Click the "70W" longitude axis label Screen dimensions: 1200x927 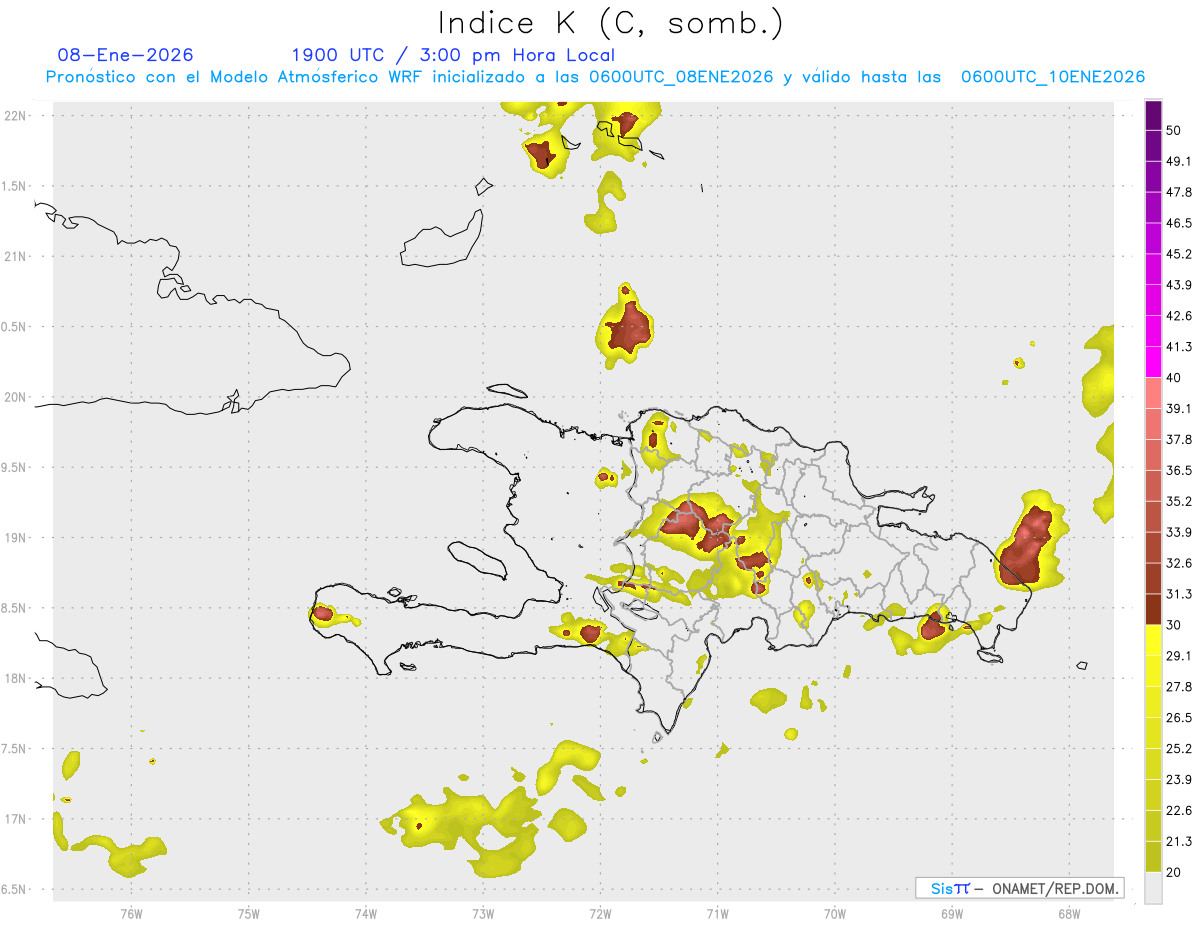click(x=835, y=913)
